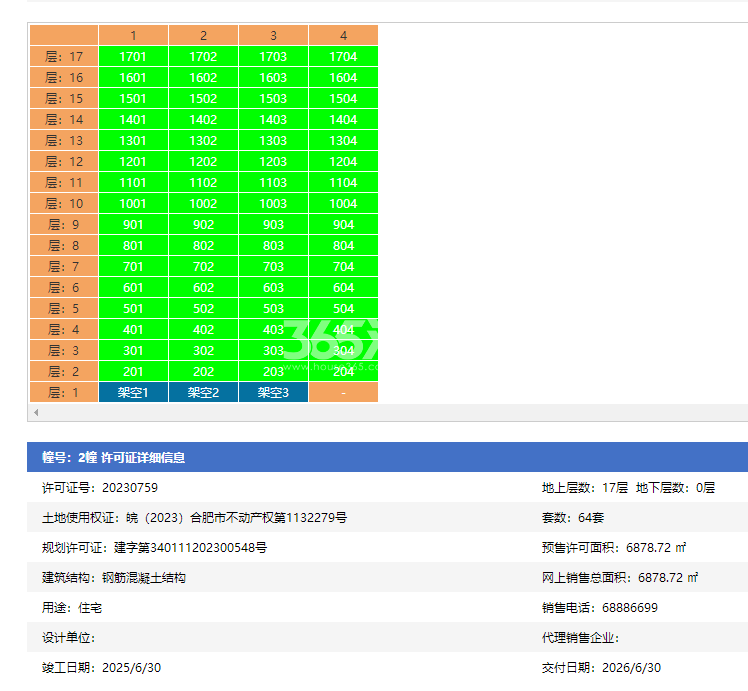The height and width of the screenshot is (691, 748).
Task: Select unit 604
Action: 343,287
